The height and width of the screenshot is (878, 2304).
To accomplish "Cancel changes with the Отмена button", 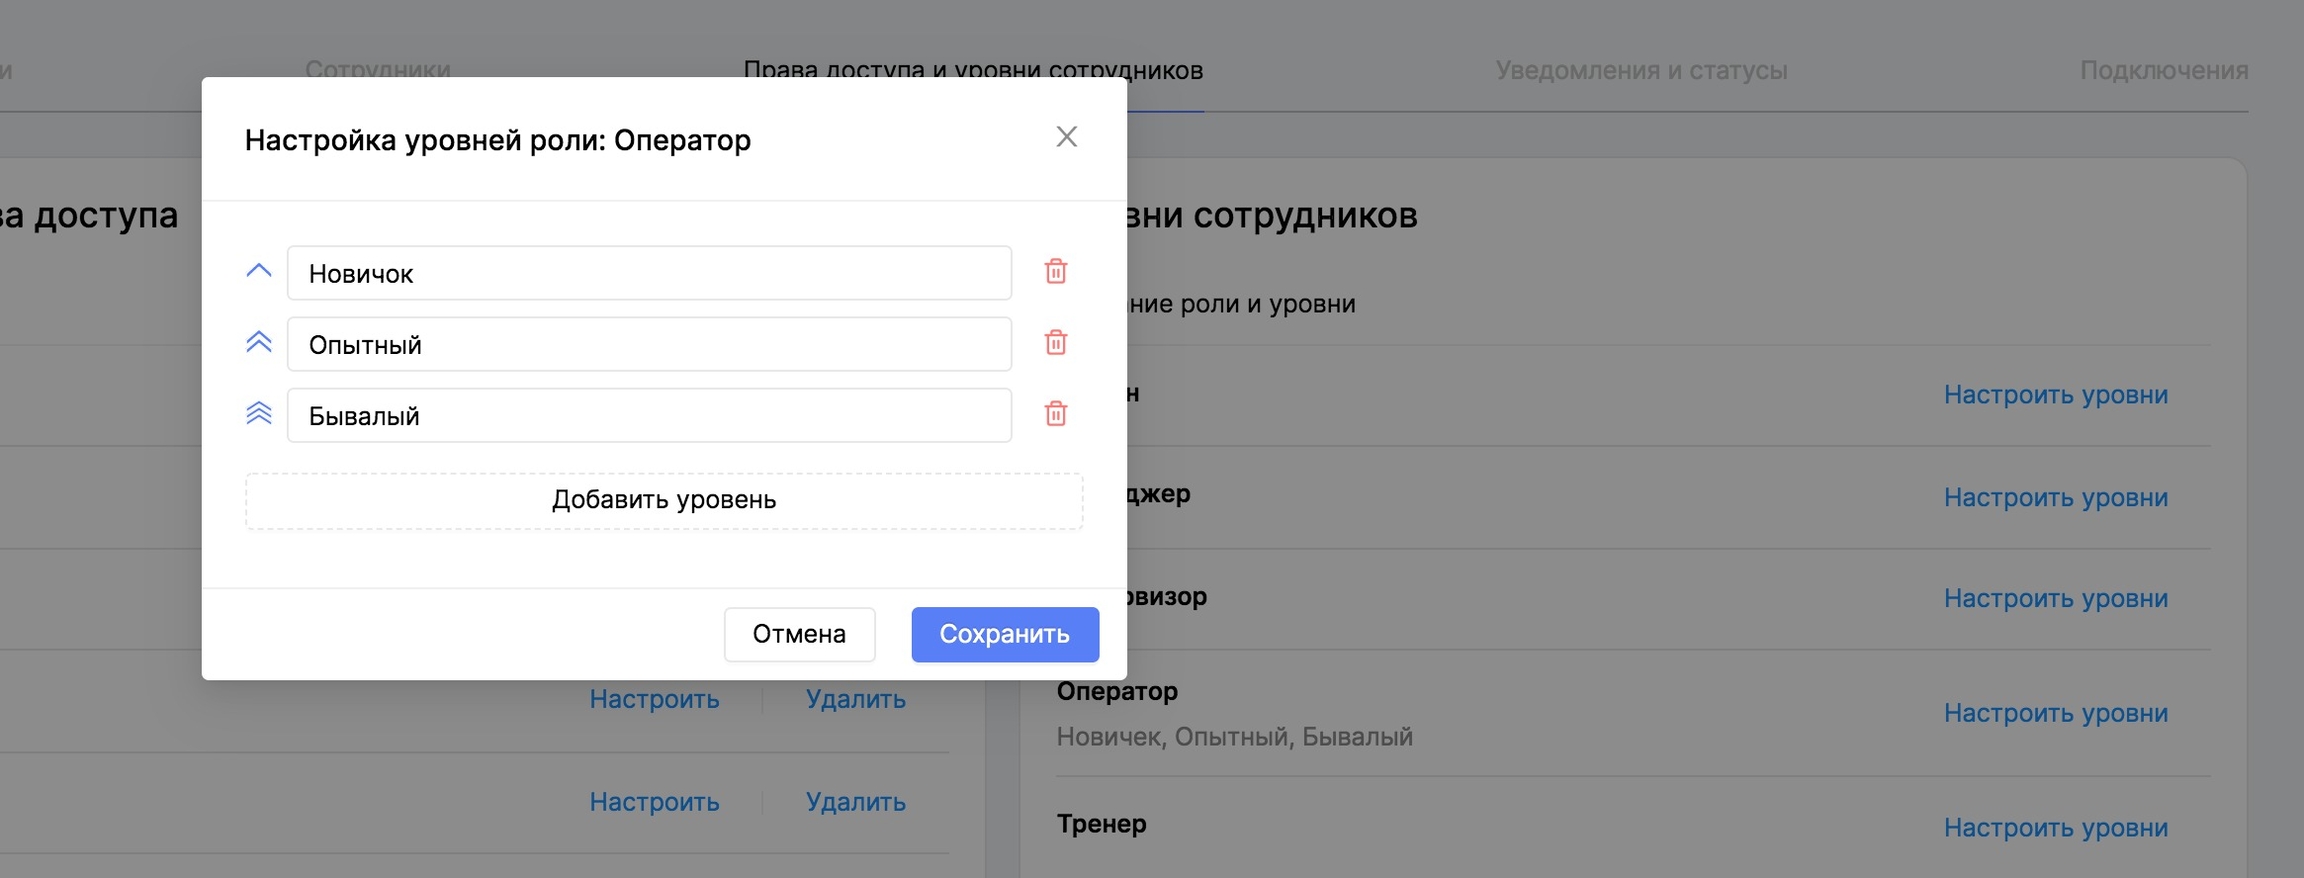I will pos(799,634).
